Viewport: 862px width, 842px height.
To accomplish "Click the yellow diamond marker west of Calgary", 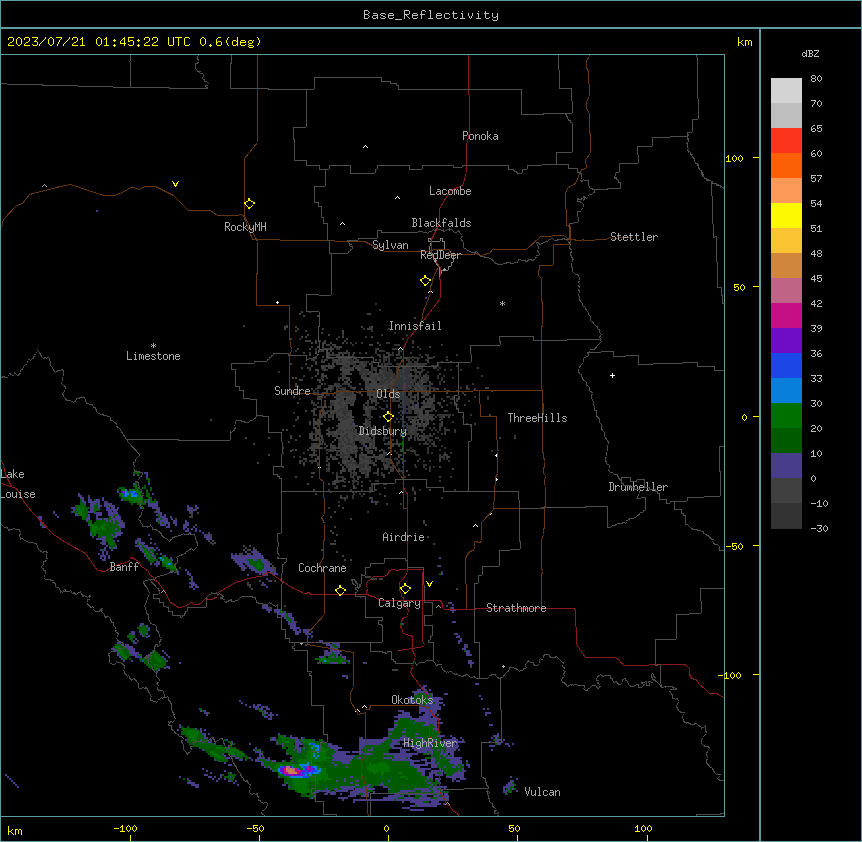I will point(340,590).
